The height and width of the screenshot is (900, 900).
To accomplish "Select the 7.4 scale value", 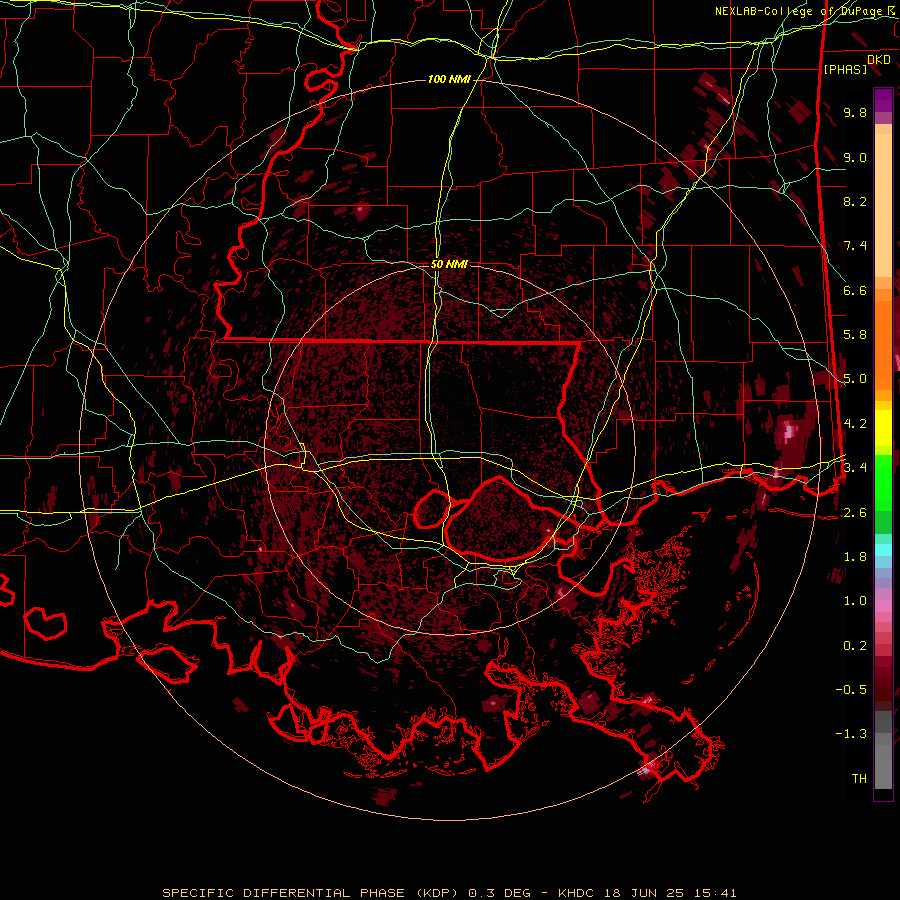I will click(855, 246).
